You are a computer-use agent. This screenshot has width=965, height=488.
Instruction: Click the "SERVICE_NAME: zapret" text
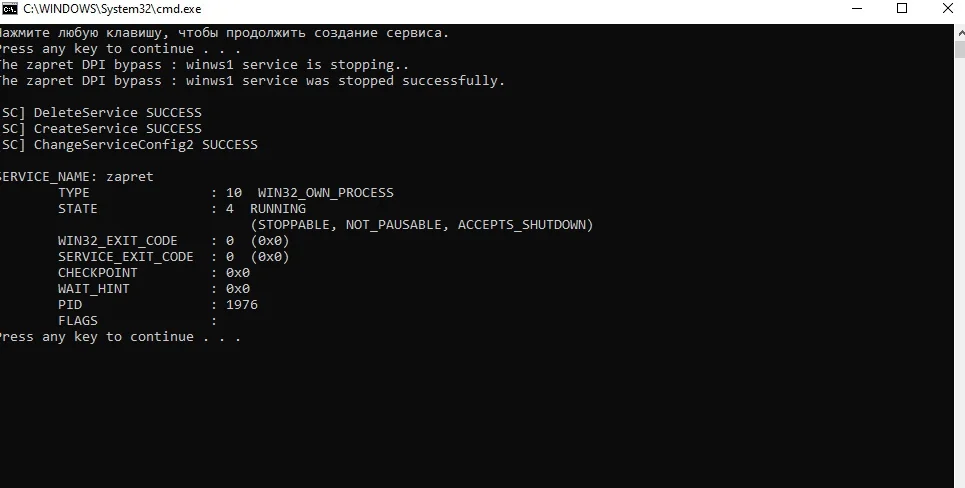click(x=75, y=176)
